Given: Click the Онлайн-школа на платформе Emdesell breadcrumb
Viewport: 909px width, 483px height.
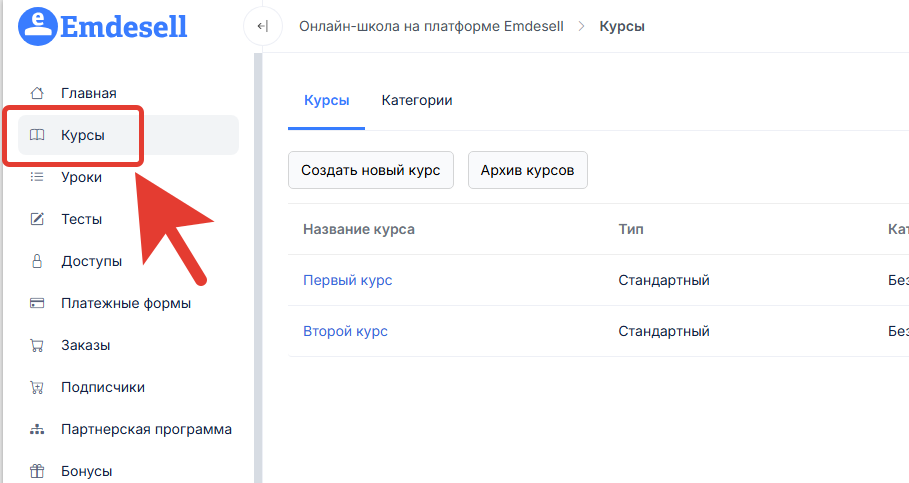Looking at the screenshot, I should [432, 26].
